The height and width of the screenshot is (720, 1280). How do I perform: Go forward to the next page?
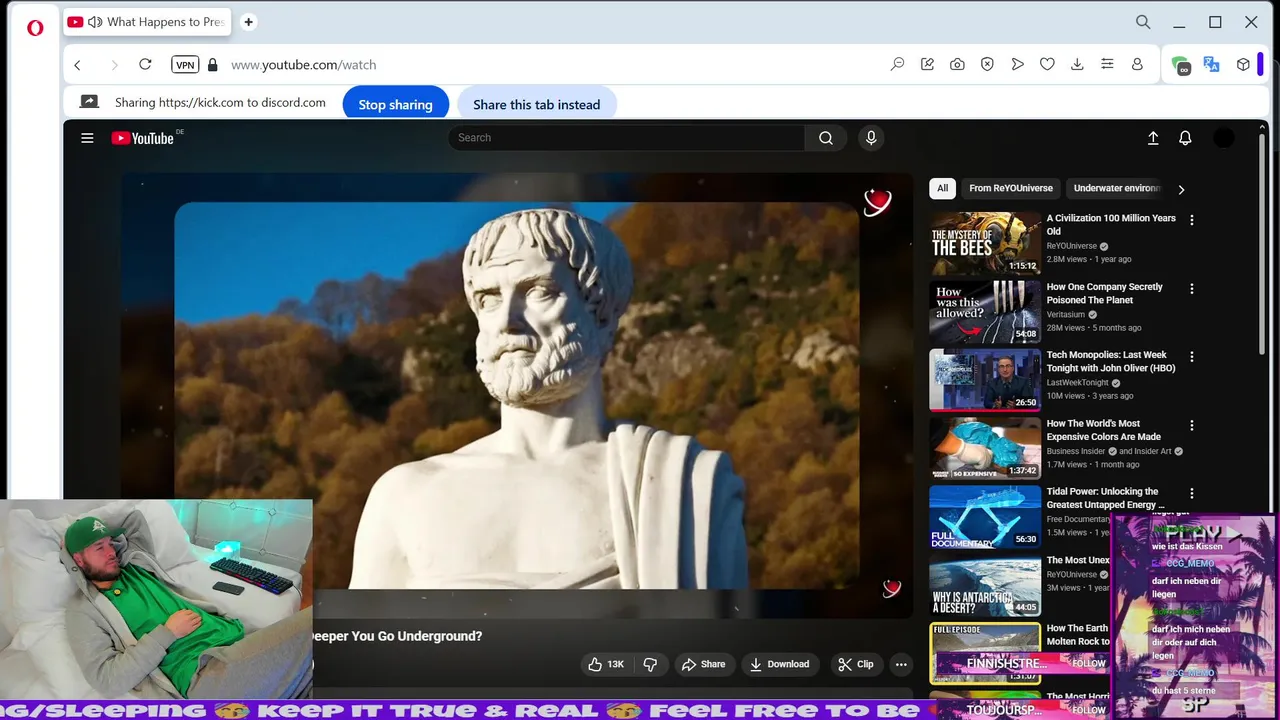pyautogui.click(x=113, y=65)
